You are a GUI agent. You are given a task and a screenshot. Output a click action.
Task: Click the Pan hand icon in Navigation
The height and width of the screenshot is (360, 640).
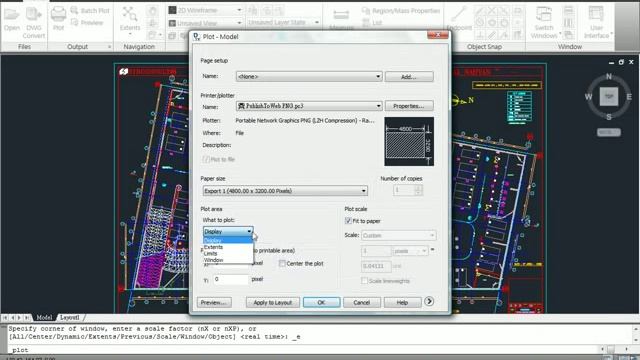(x=153, y=11)
